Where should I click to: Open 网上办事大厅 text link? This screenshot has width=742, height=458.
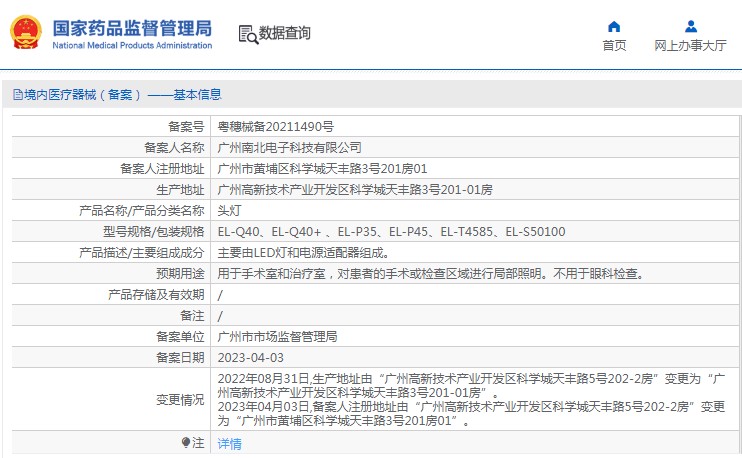coord(690,45)
